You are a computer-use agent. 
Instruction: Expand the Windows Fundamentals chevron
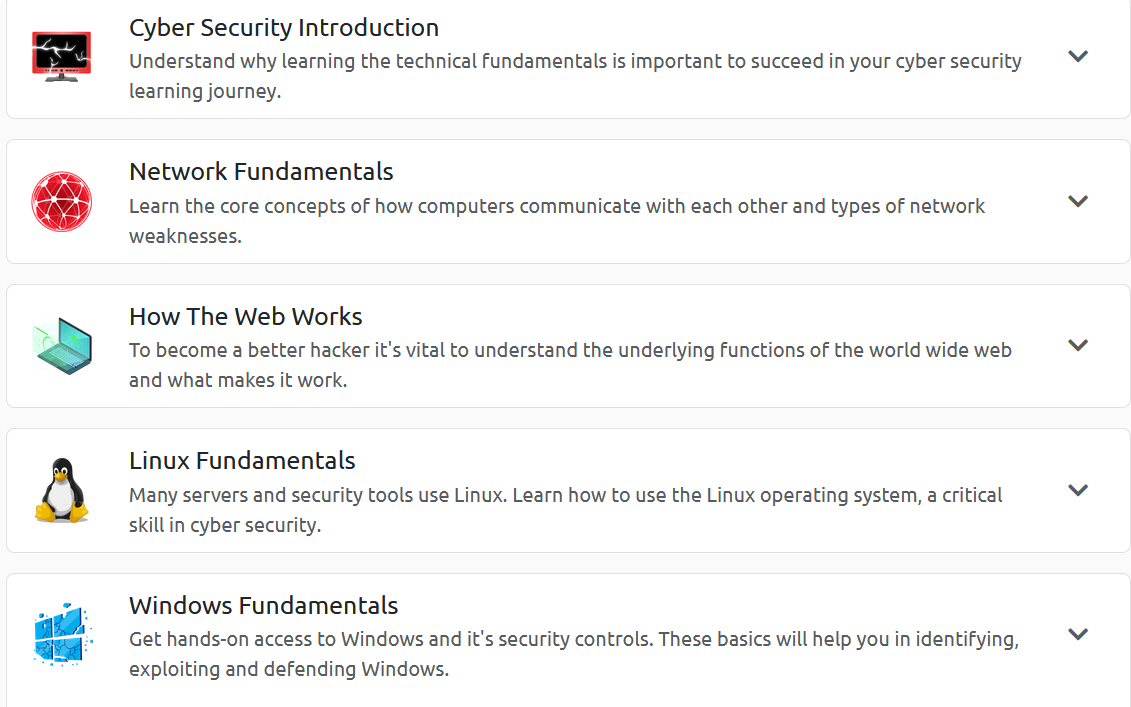click(1077, 634)
